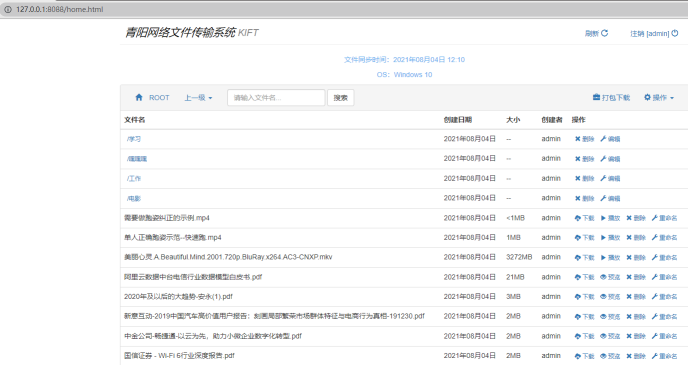Image resolution: width=688 pixels, height=365 pixels.
Task: Click the 3272MB size cell
Action: [x=519, y=257]
